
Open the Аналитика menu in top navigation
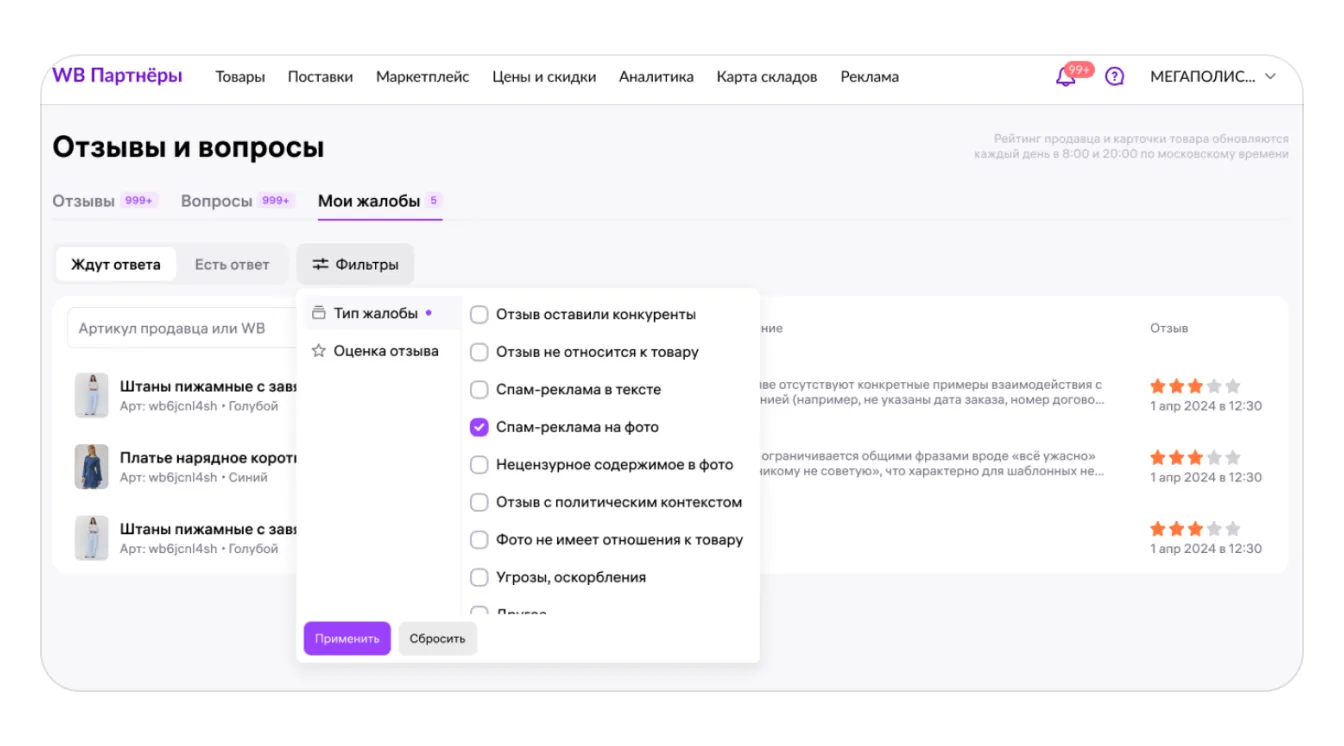656,77
